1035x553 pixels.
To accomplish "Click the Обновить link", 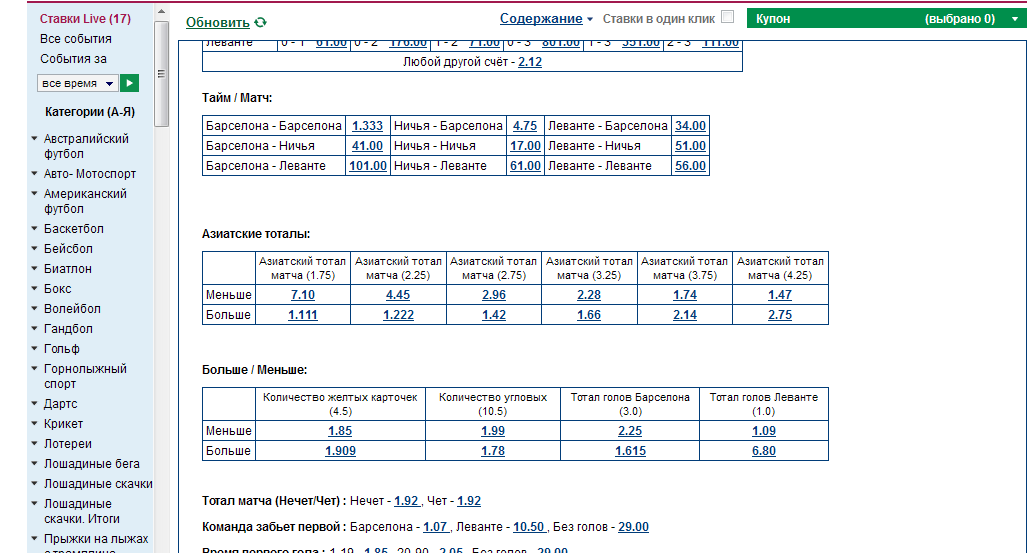I will [x=218, y=22].
